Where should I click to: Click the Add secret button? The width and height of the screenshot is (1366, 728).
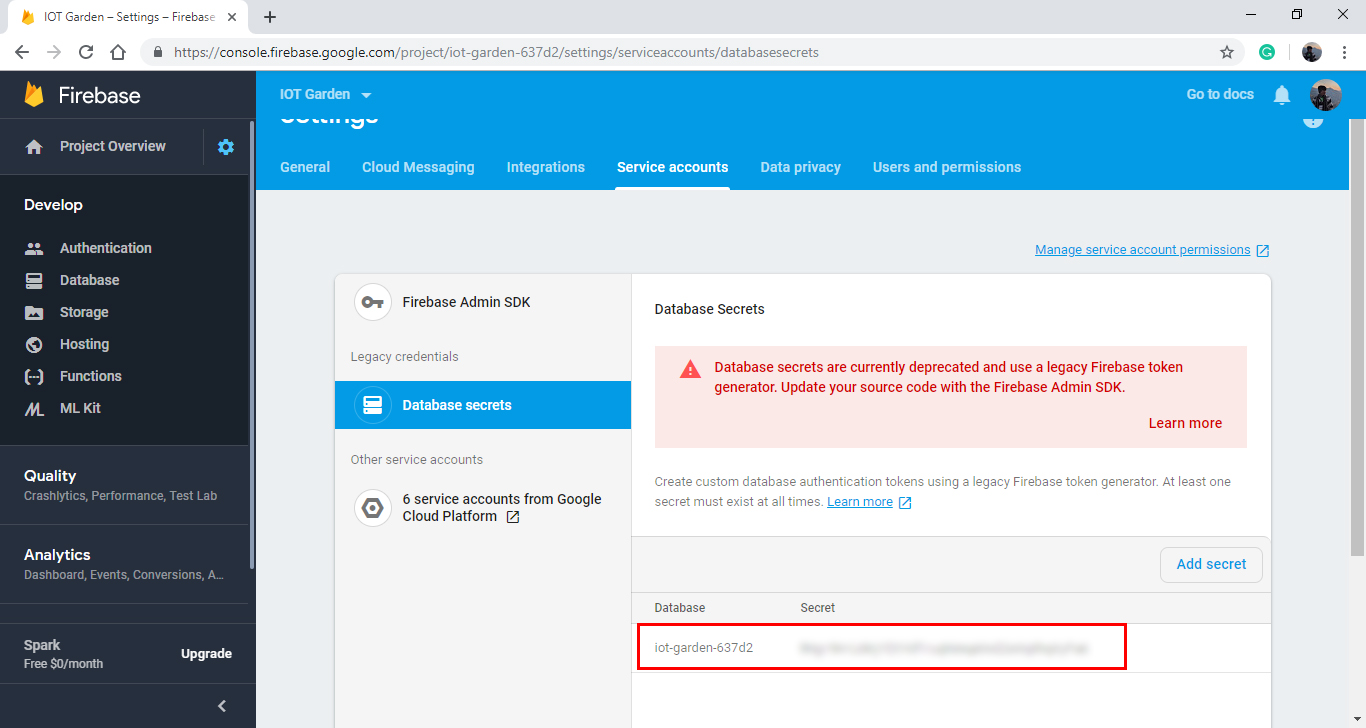1211,564
